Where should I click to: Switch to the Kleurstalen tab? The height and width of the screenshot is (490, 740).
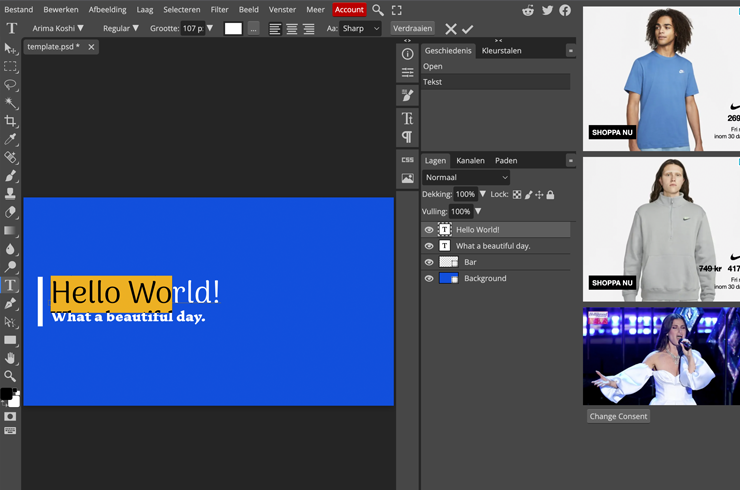[501, 51]
